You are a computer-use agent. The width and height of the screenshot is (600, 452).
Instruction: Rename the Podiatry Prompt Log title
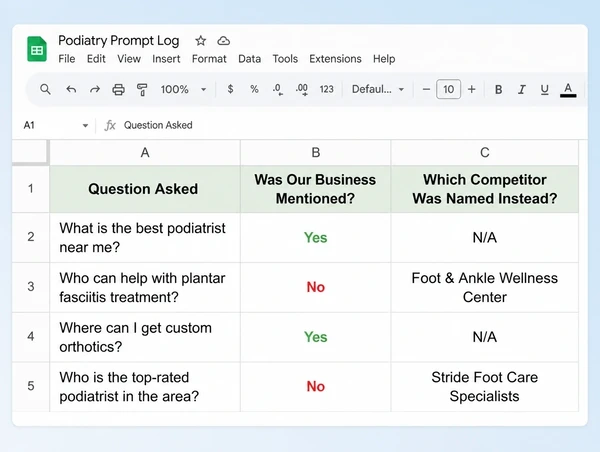(x=119, y=41)
